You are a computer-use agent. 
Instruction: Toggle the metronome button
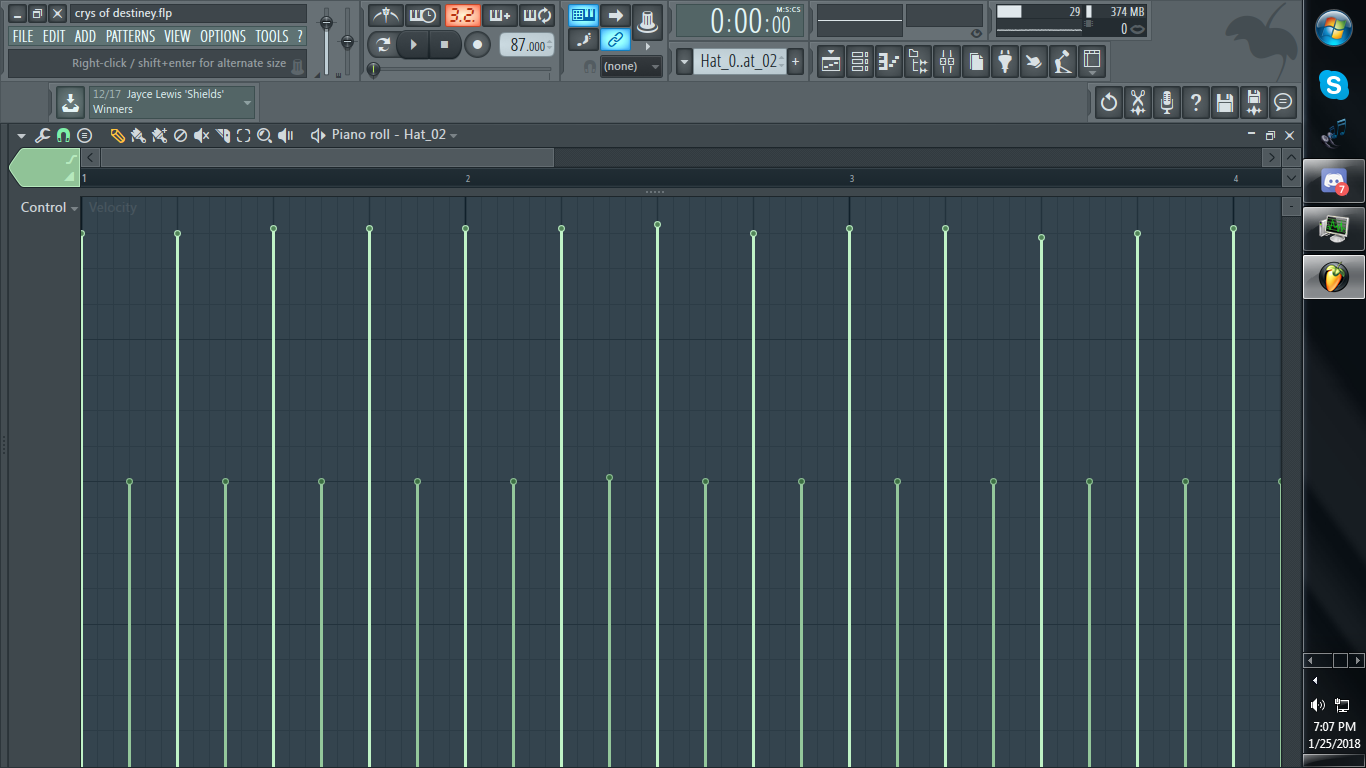coord(386,15)
